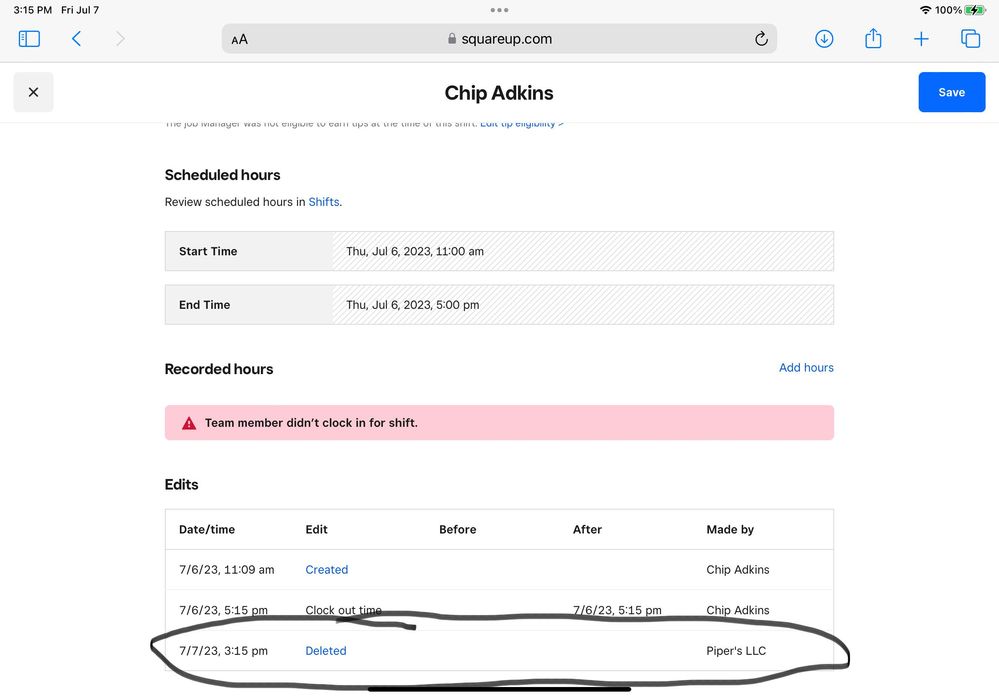Reload the page with the refresh icon
This screenshot has width=999, height=698.
[761, 39]
